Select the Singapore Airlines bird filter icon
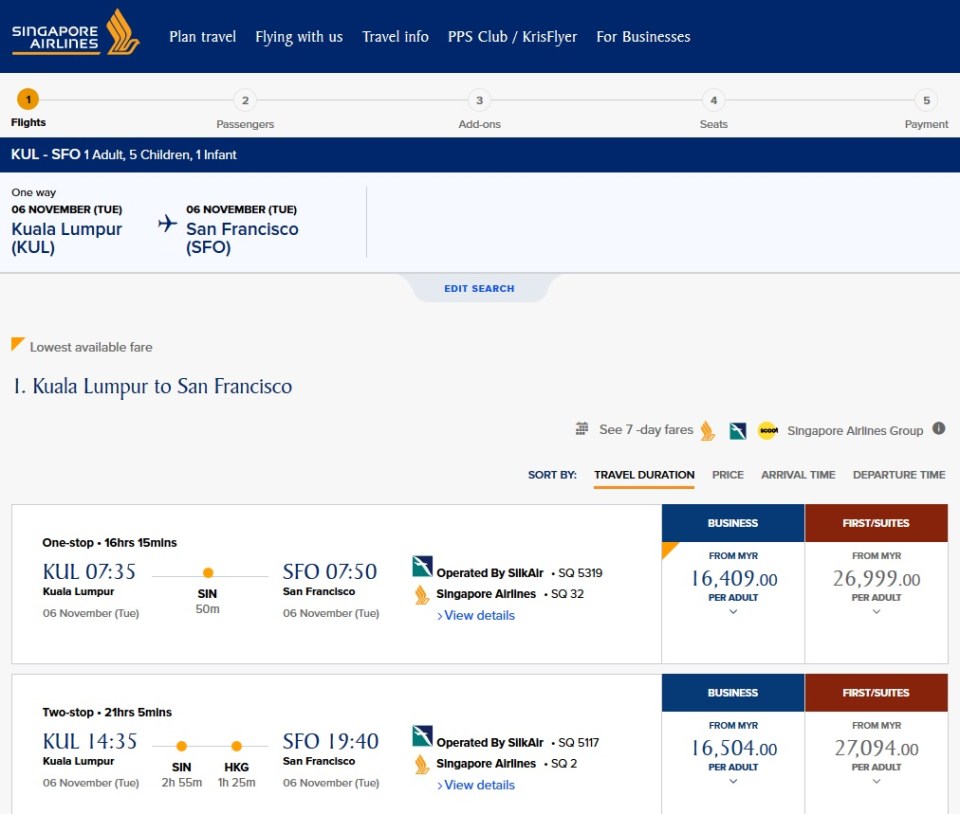Screen dimensions: 960x814 point(707,430)
